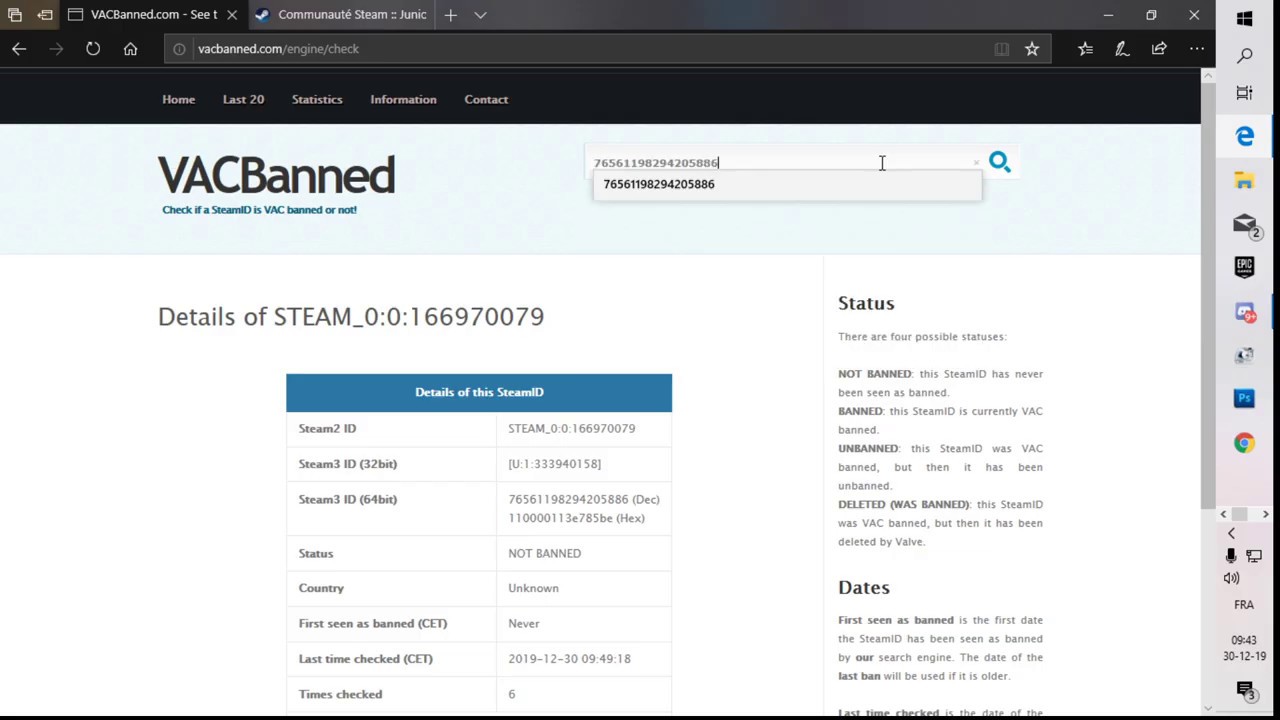Click the First seen as banned value Never
Image resolution: width=1280 pixels, height=720 pixels.
pyautogui.click(x=524, y=623)
